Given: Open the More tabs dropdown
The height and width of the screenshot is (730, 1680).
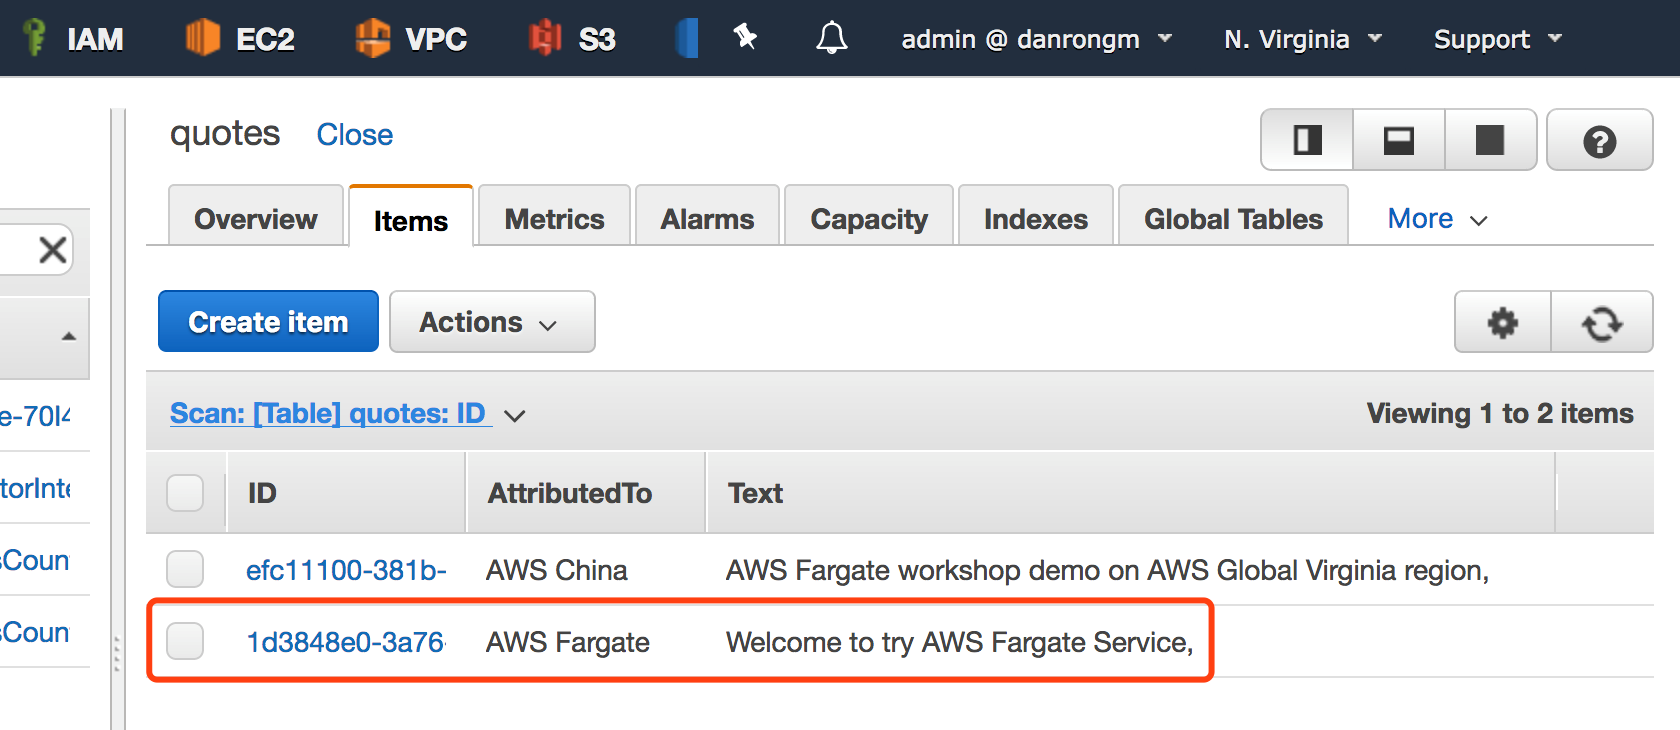Looking at the screenshot, I should pos(1437,219).
